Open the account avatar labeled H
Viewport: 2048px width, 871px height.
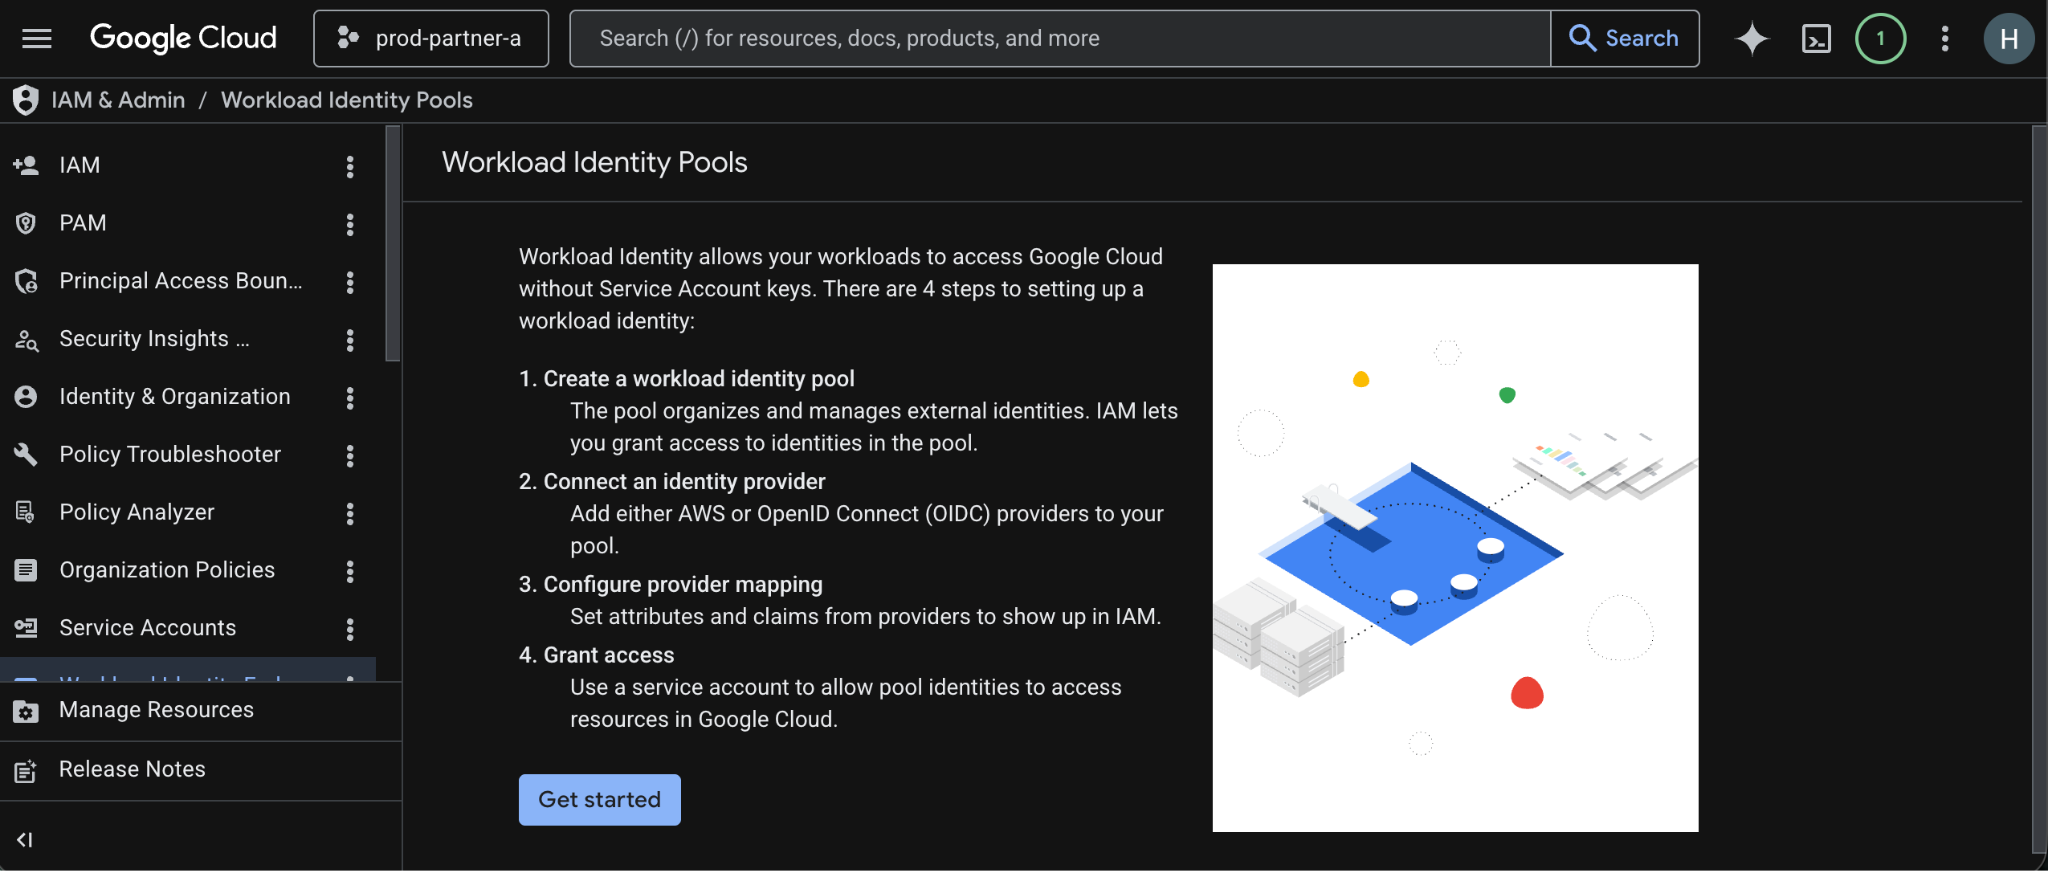[2009, 39]
